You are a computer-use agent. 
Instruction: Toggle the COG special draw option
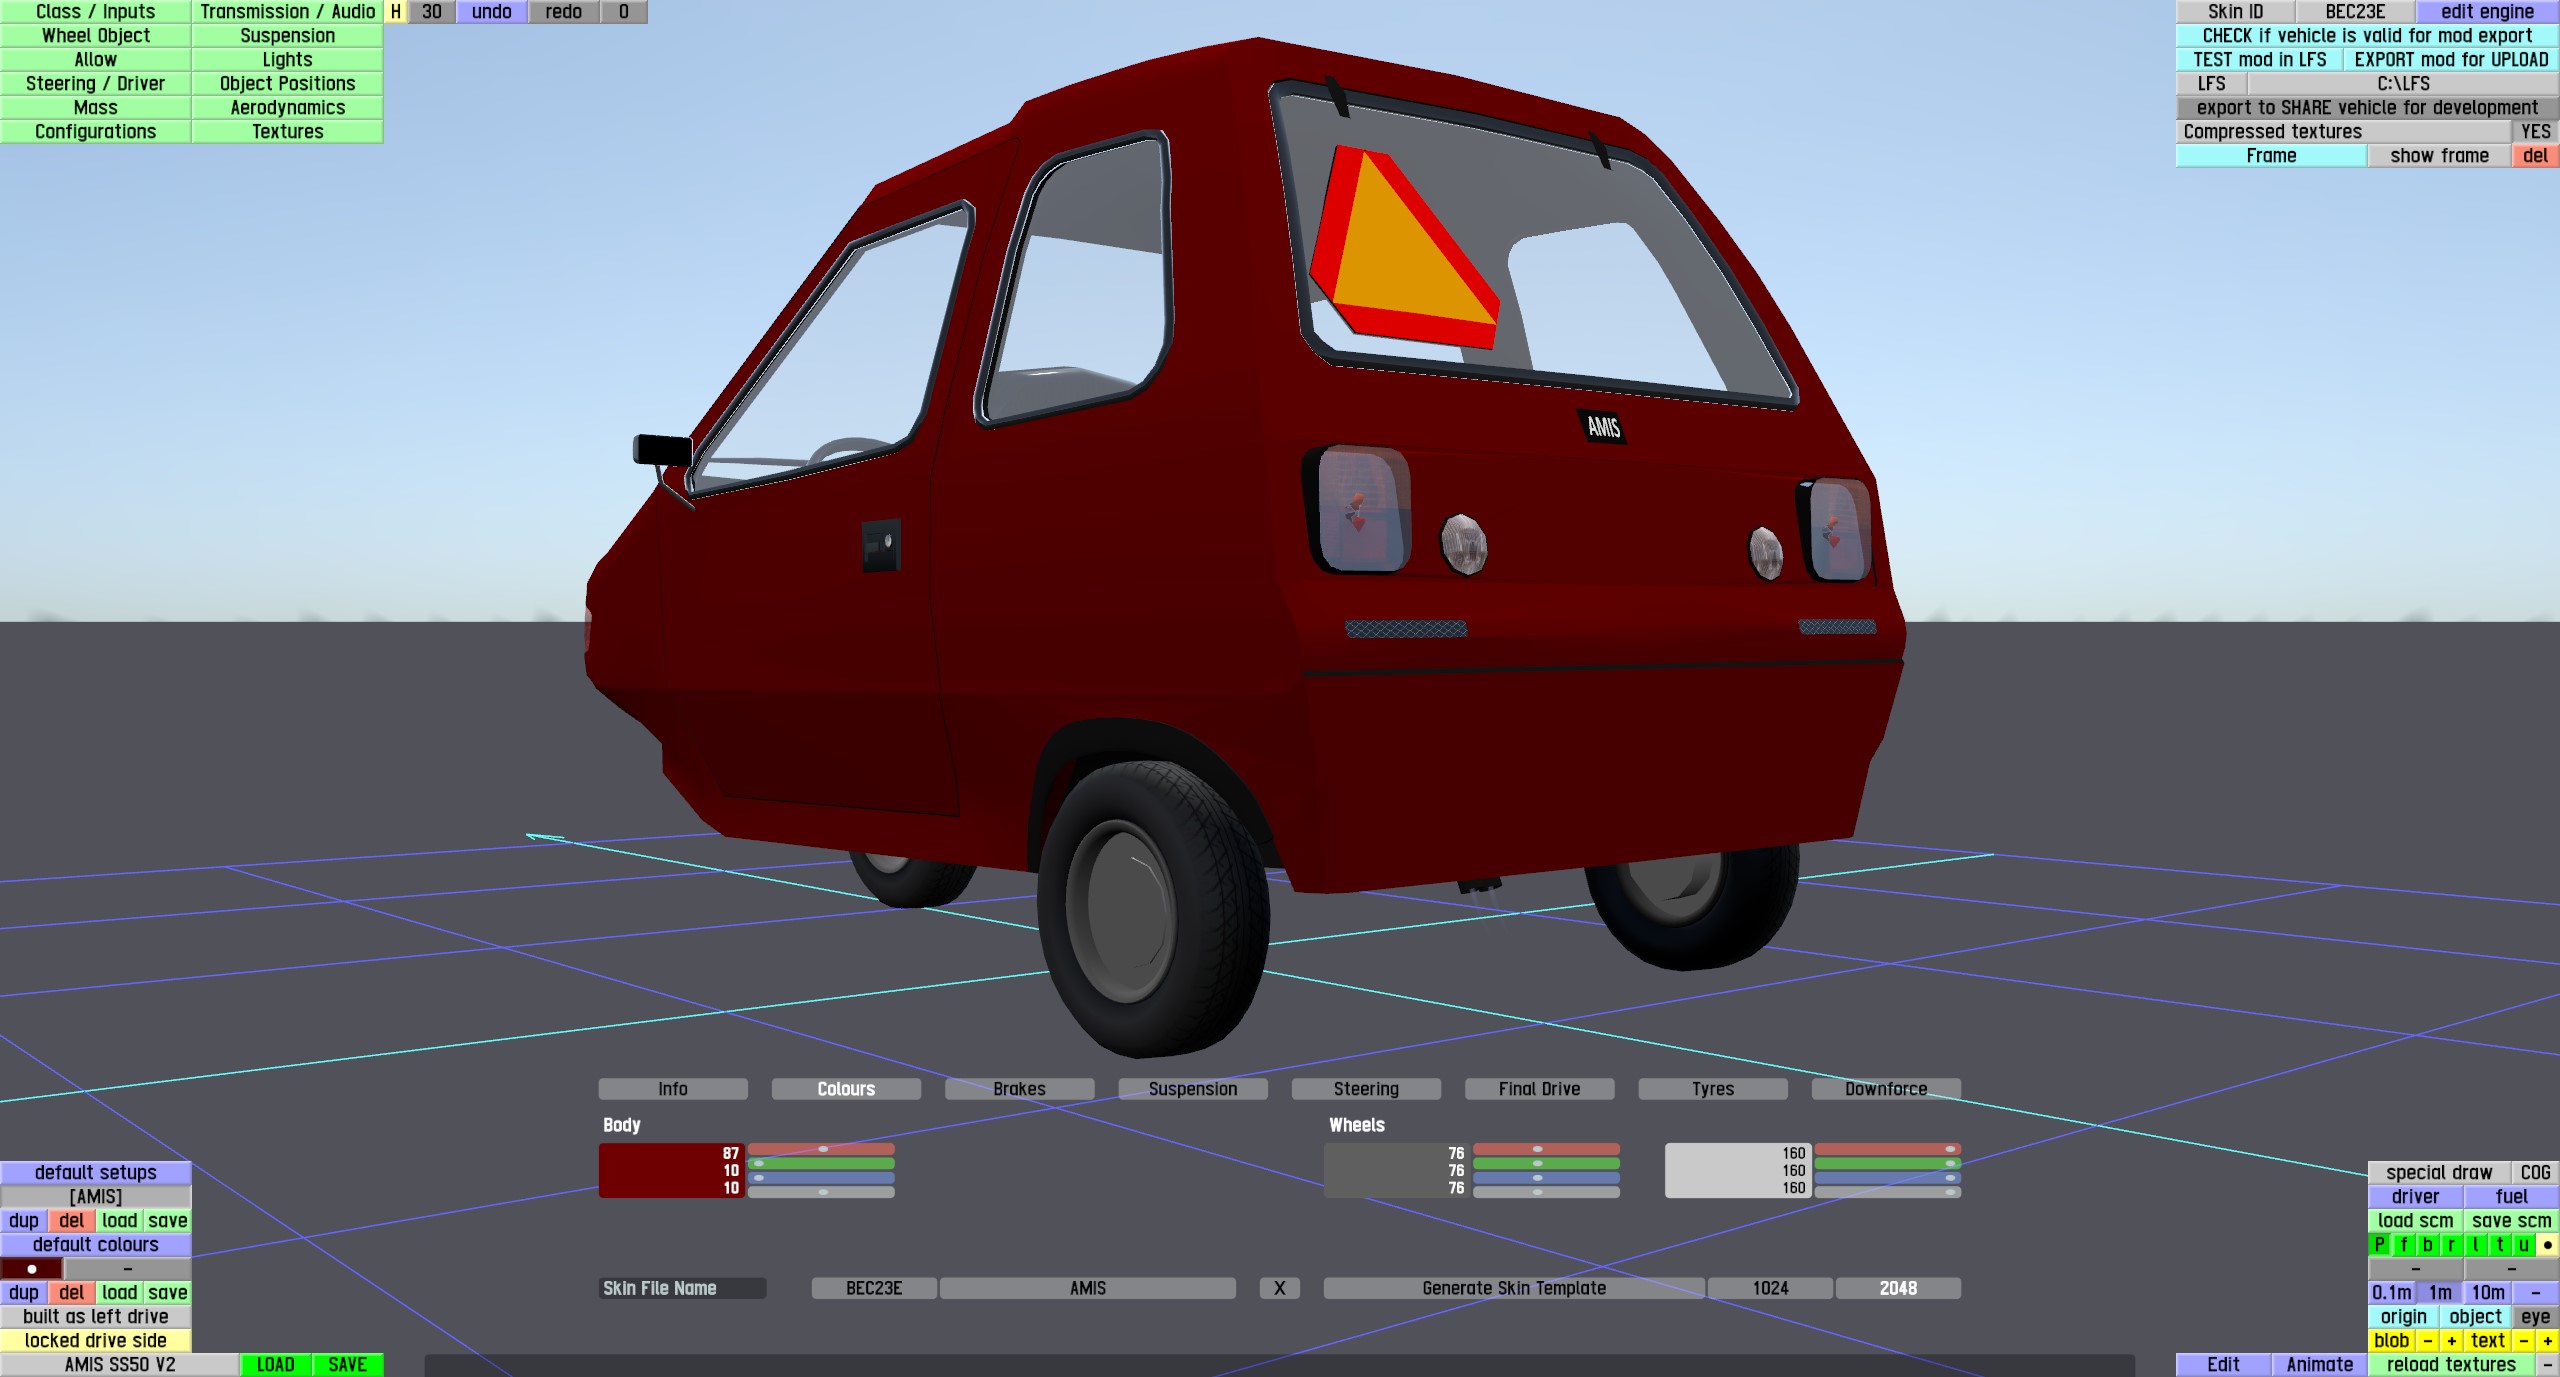click(x=2535, y=1172)
